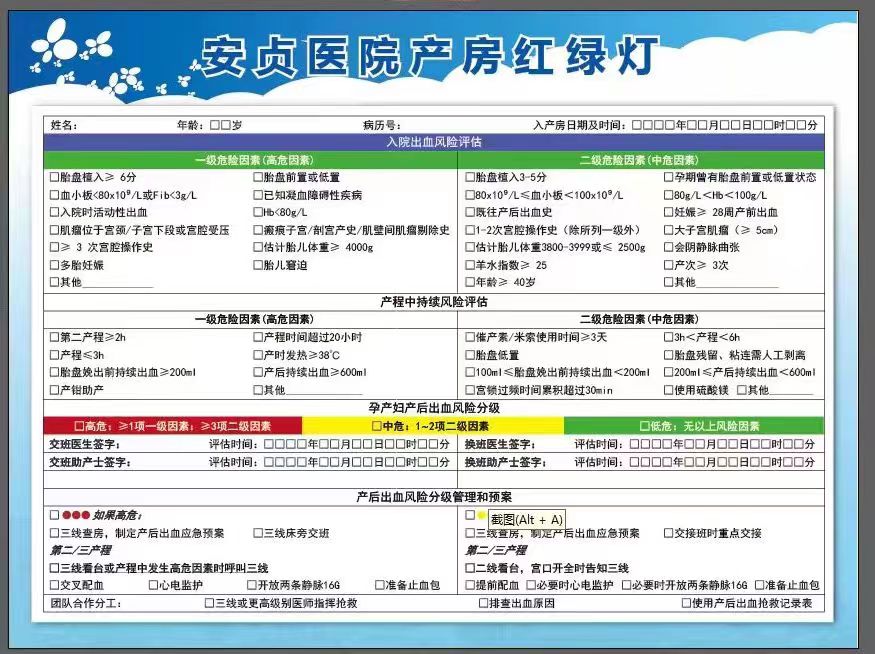
Task: Check 使用产后出血抢救记录表 box
Action: 686,603
